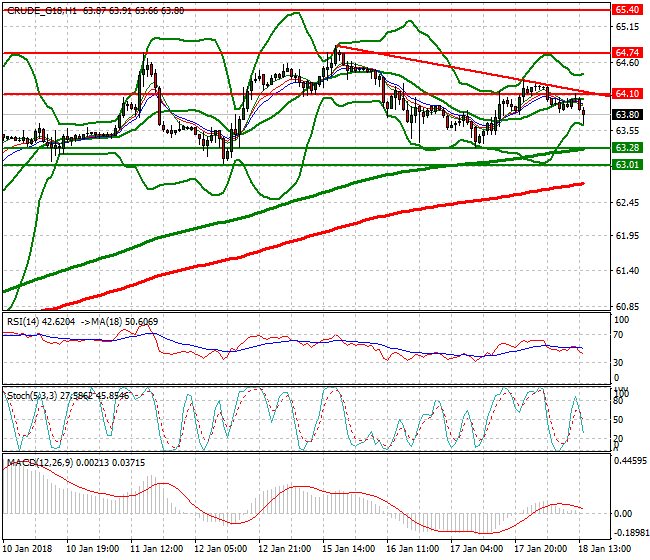
Task: Click the 65.40 red resistance price label
Action: pyautogui.click(x=627, y=10)
